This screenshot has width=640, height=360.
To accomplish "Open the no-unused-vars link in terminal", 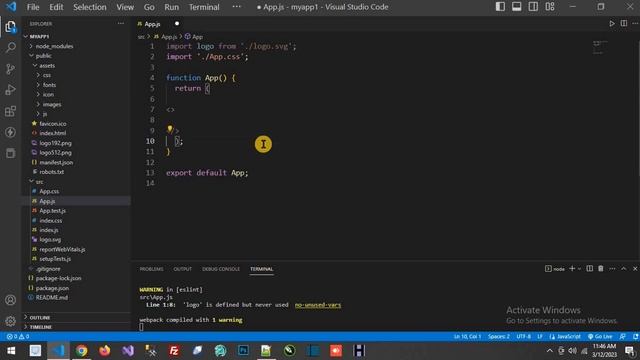I will [x=318, y=305].
